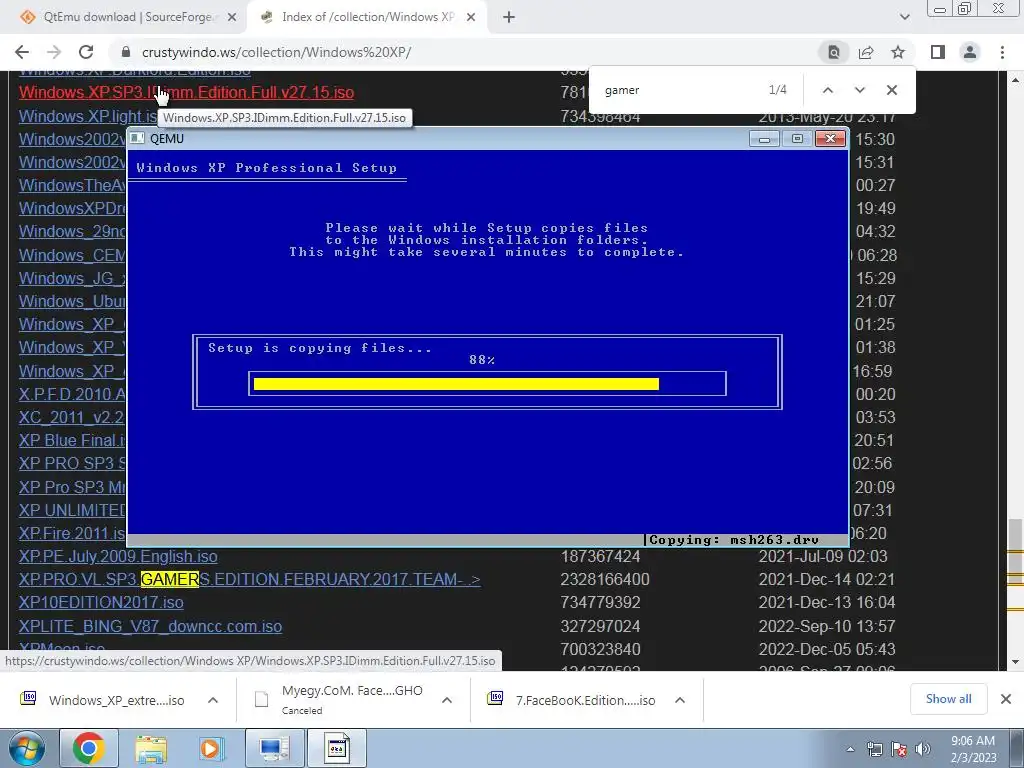Open a new tab with plus button
The width and height of the screenshot is (1024, 768).
(x=509, y=18)
